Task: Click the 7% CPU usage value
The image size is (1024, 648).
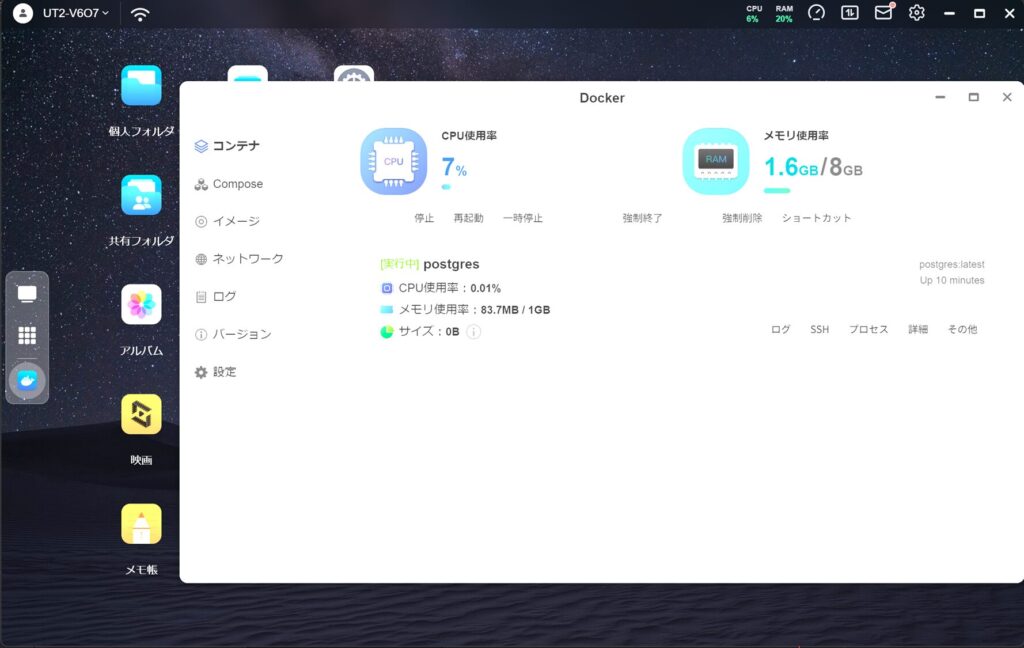Action: pos(454,167)
